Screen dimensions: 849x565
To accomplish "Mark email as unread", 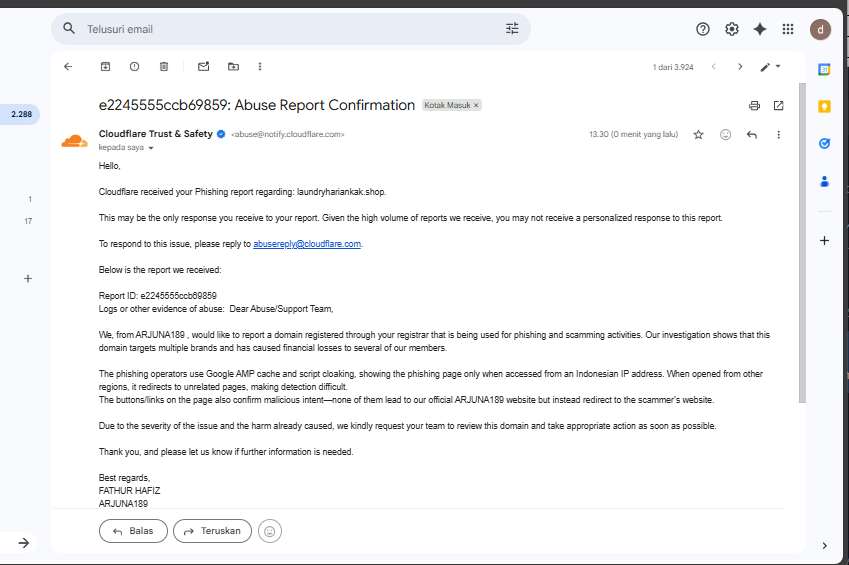I will (x=204, y=67).
